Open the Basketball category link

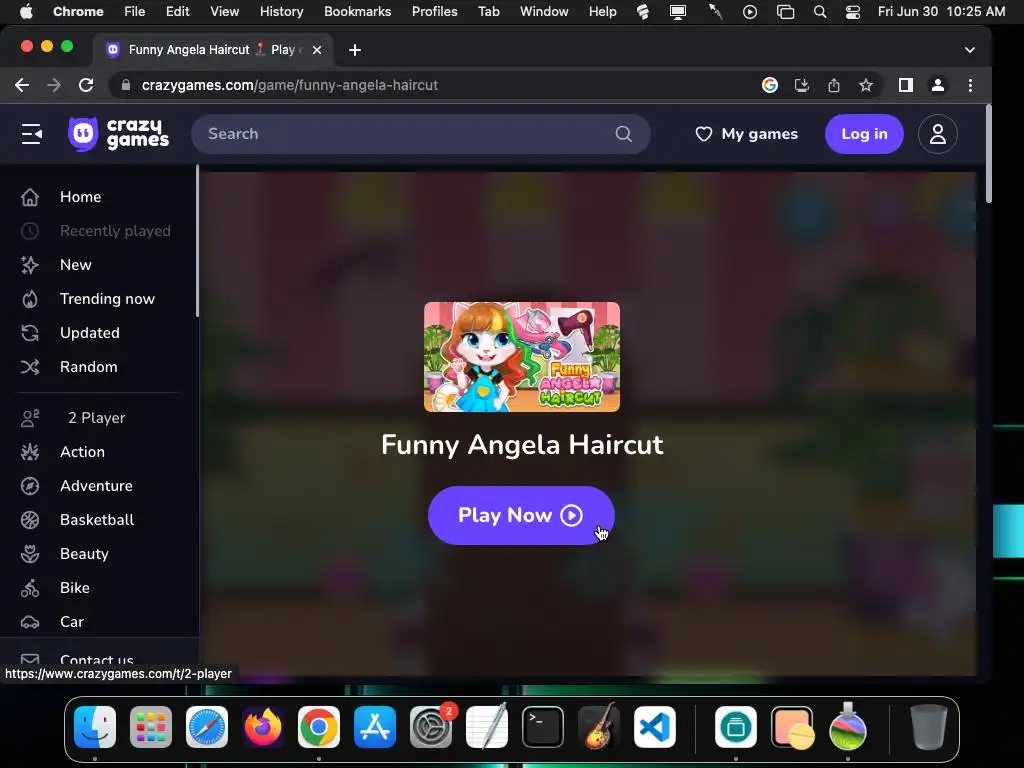[97, 520]
